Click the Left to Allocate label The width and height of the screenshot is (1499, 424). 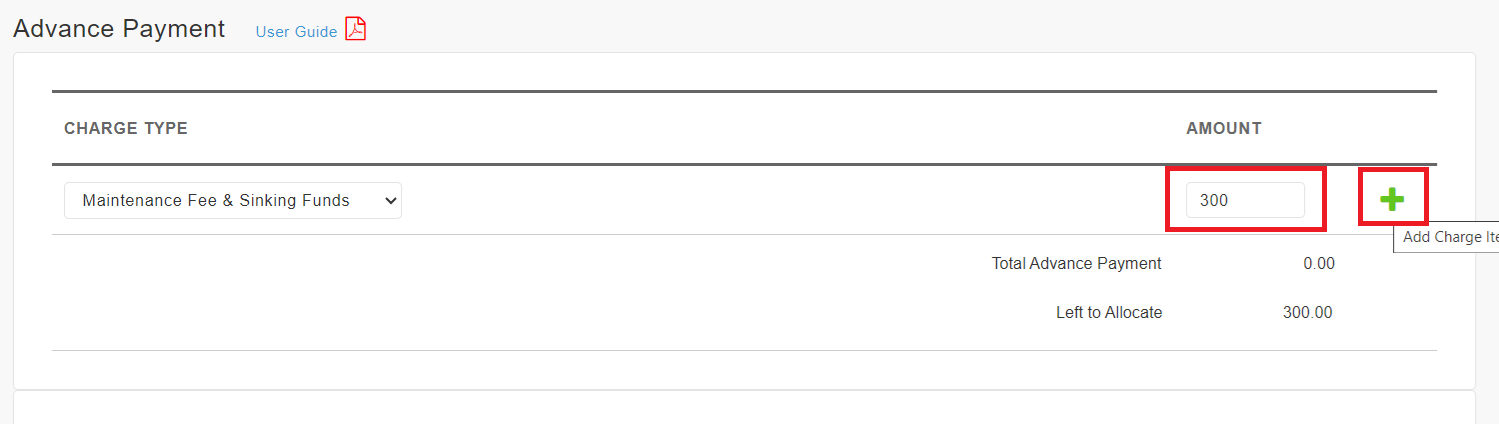click(x=1109, y=313)
